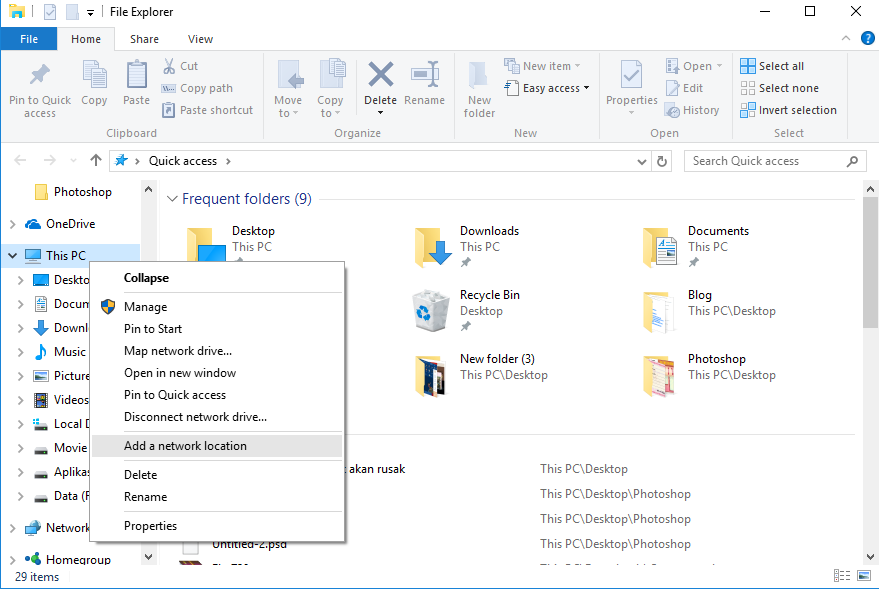The height and width of the screenshot is (589, 879).
Task: Click the Paste shortcut icon
Action: point(169,110)
